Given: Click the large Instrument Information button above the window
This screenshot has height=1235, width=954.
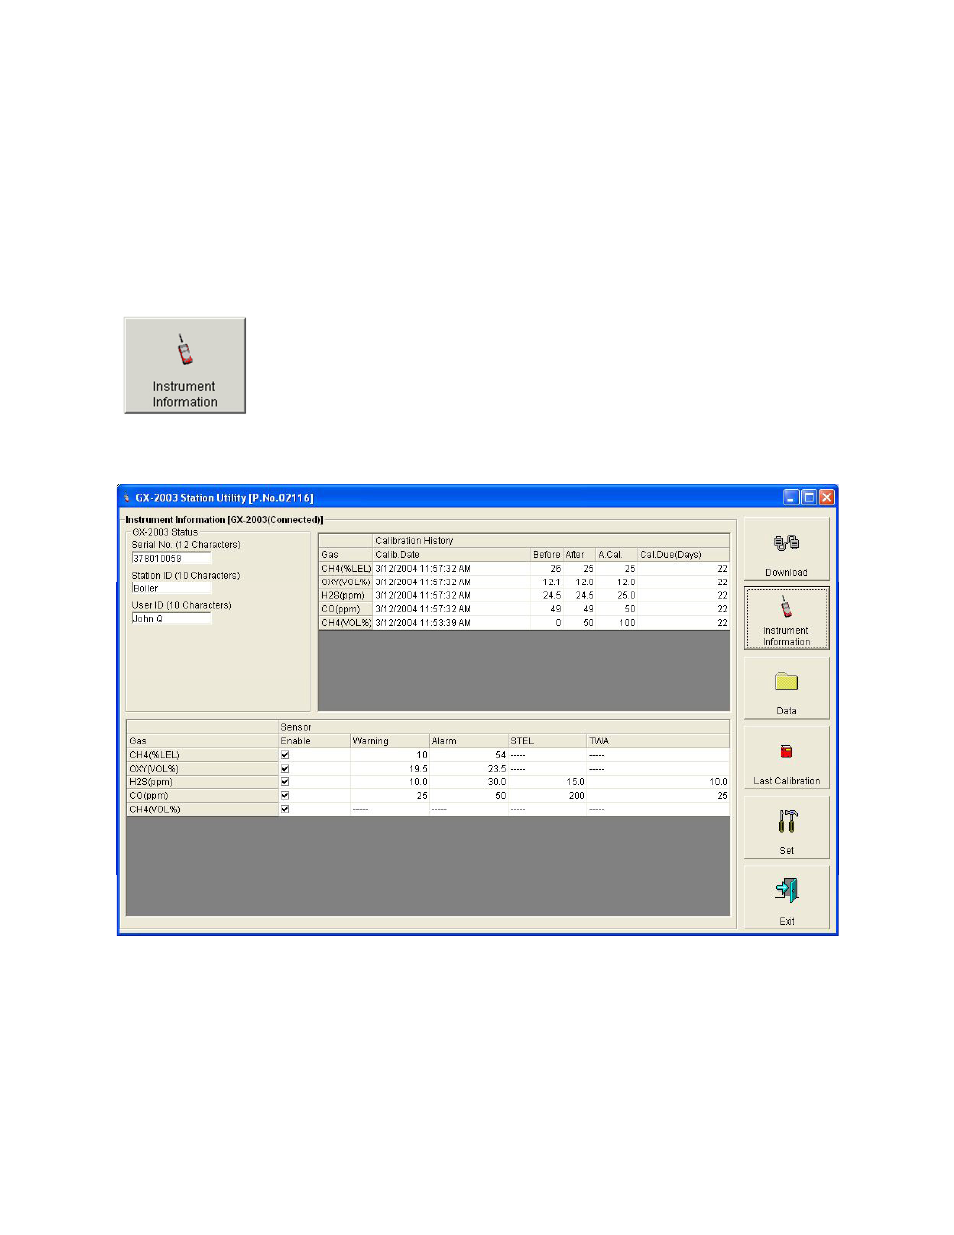Looking at the screenshot, I should [x=185, y=365].
